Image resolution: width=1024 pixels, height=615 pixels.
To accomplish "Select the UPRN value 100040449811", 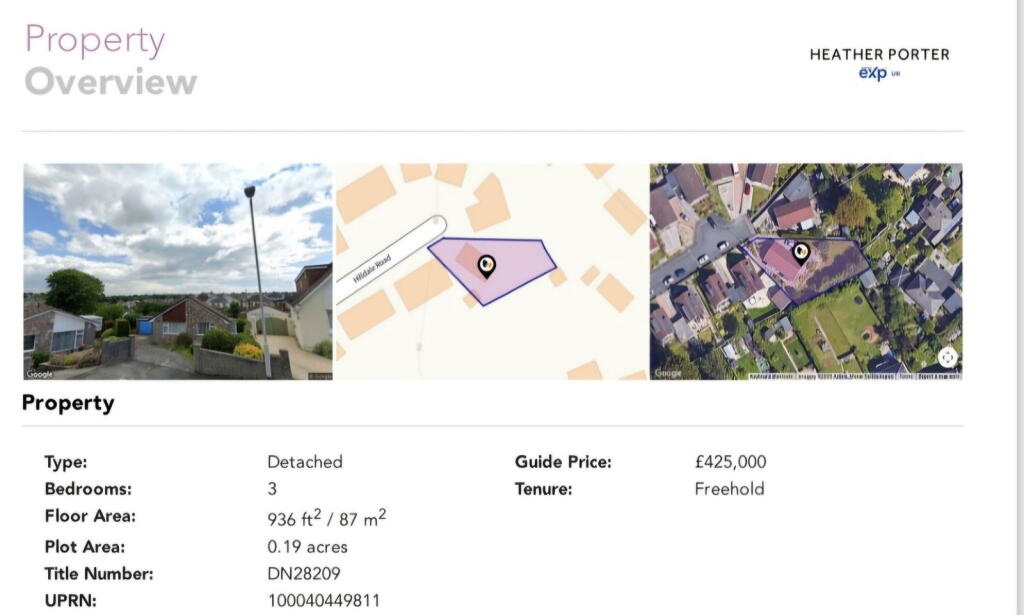I will click(x=324, y=601).
